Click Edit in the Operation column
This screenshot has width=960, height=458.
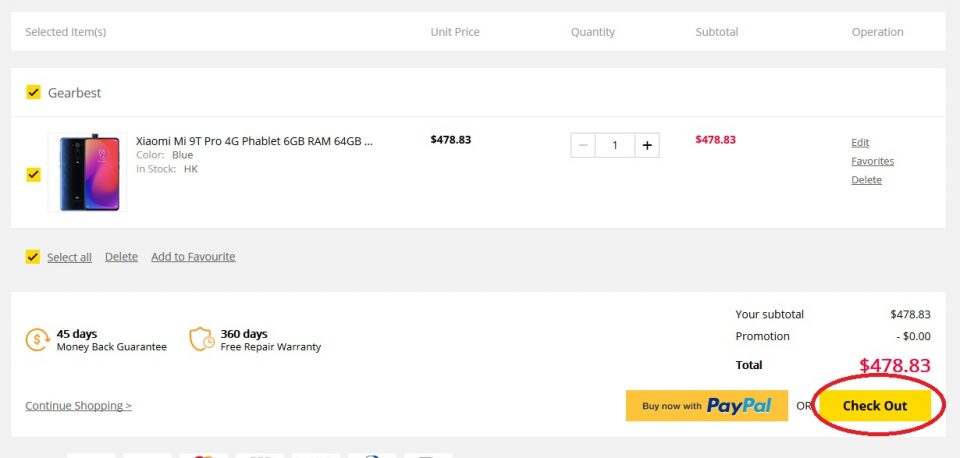pos(860,143)
